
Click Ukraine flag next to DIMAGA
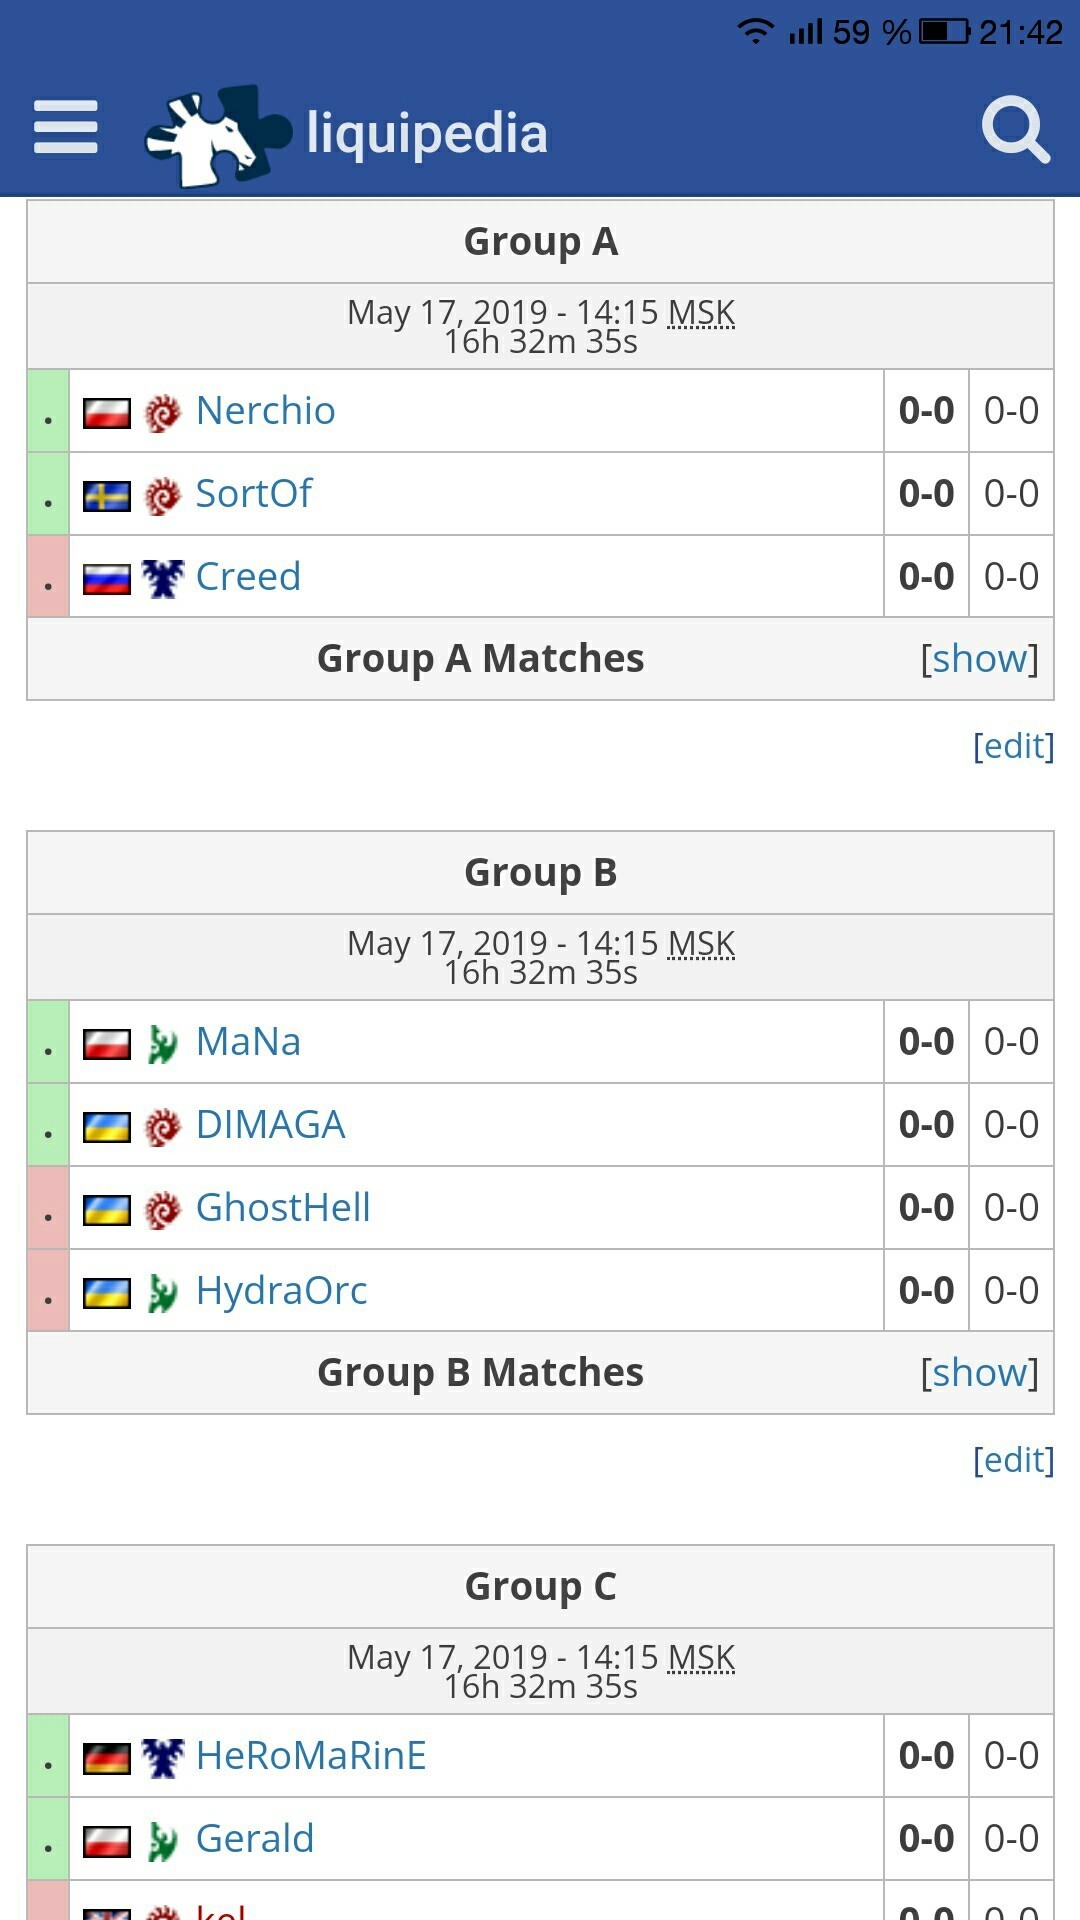[x=107, y=1126]
